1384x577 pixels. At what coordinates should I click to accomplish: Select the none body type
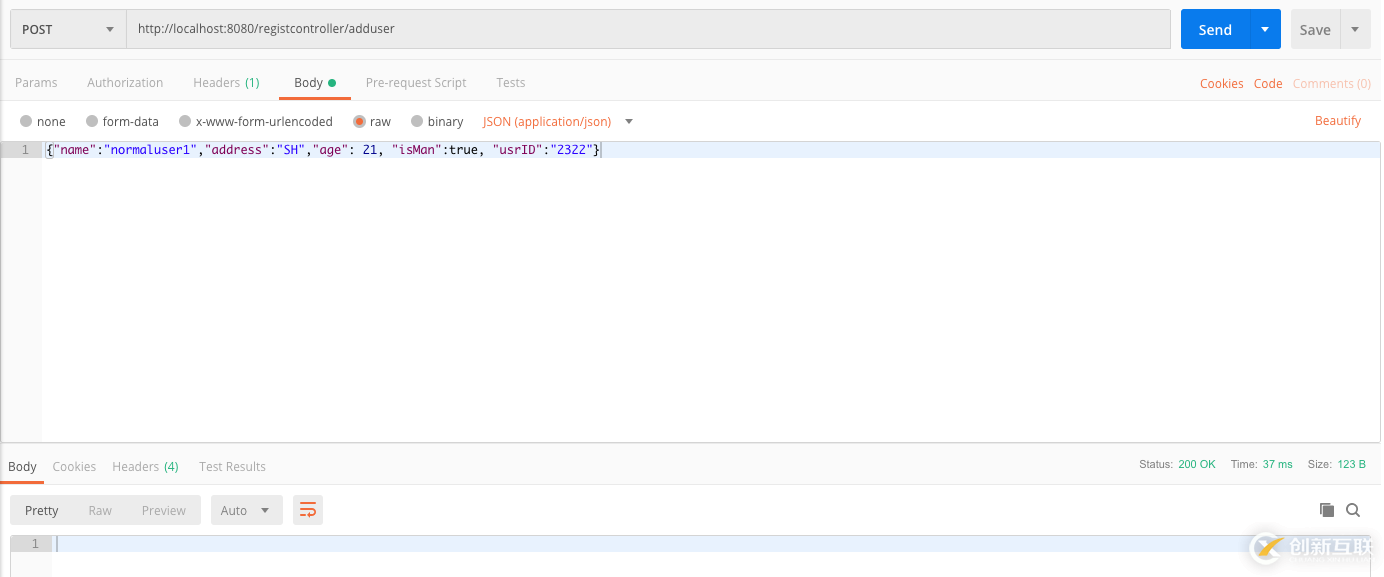(x=43, y=121)
